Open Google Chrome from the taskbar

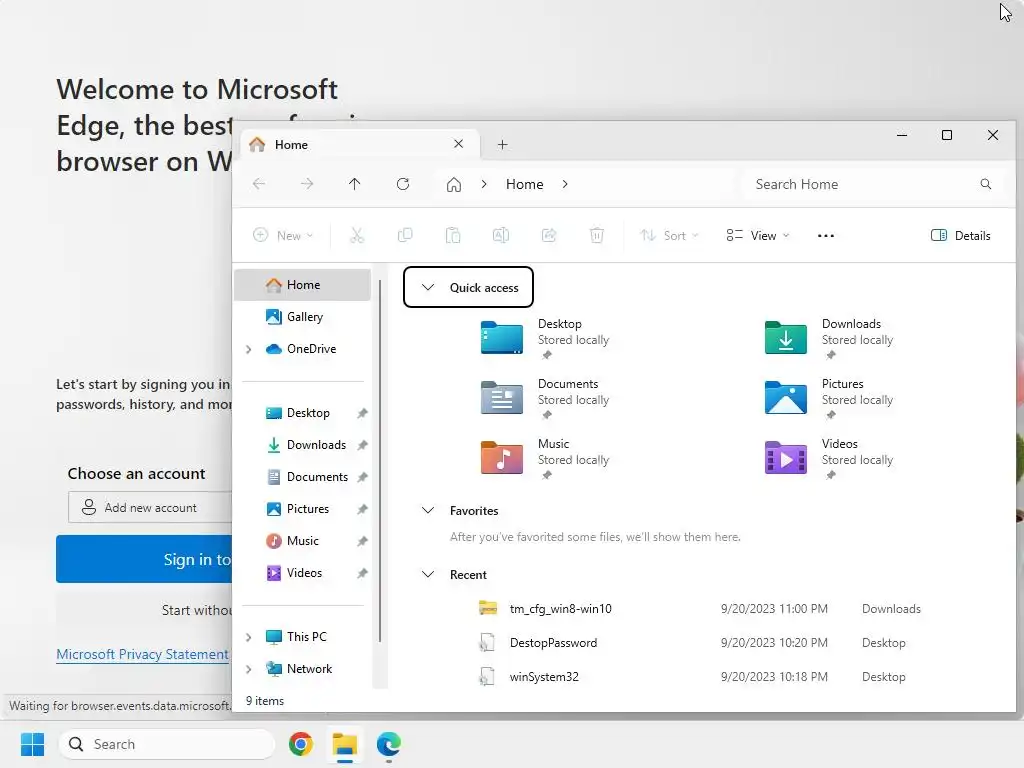coord(301,744)
